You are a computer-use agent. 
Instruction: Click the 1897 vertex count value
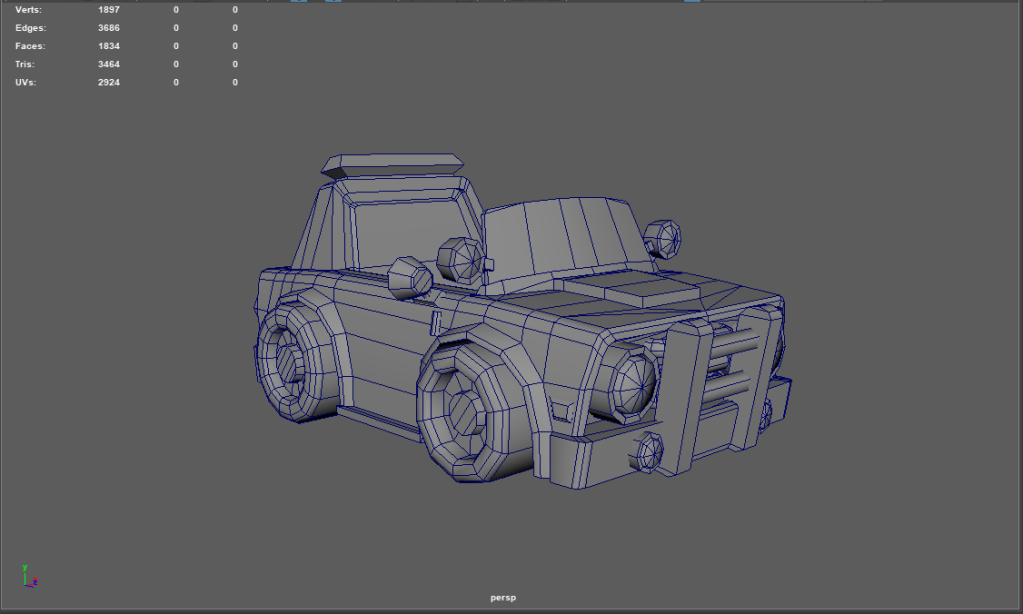click(x=108, y=10)
